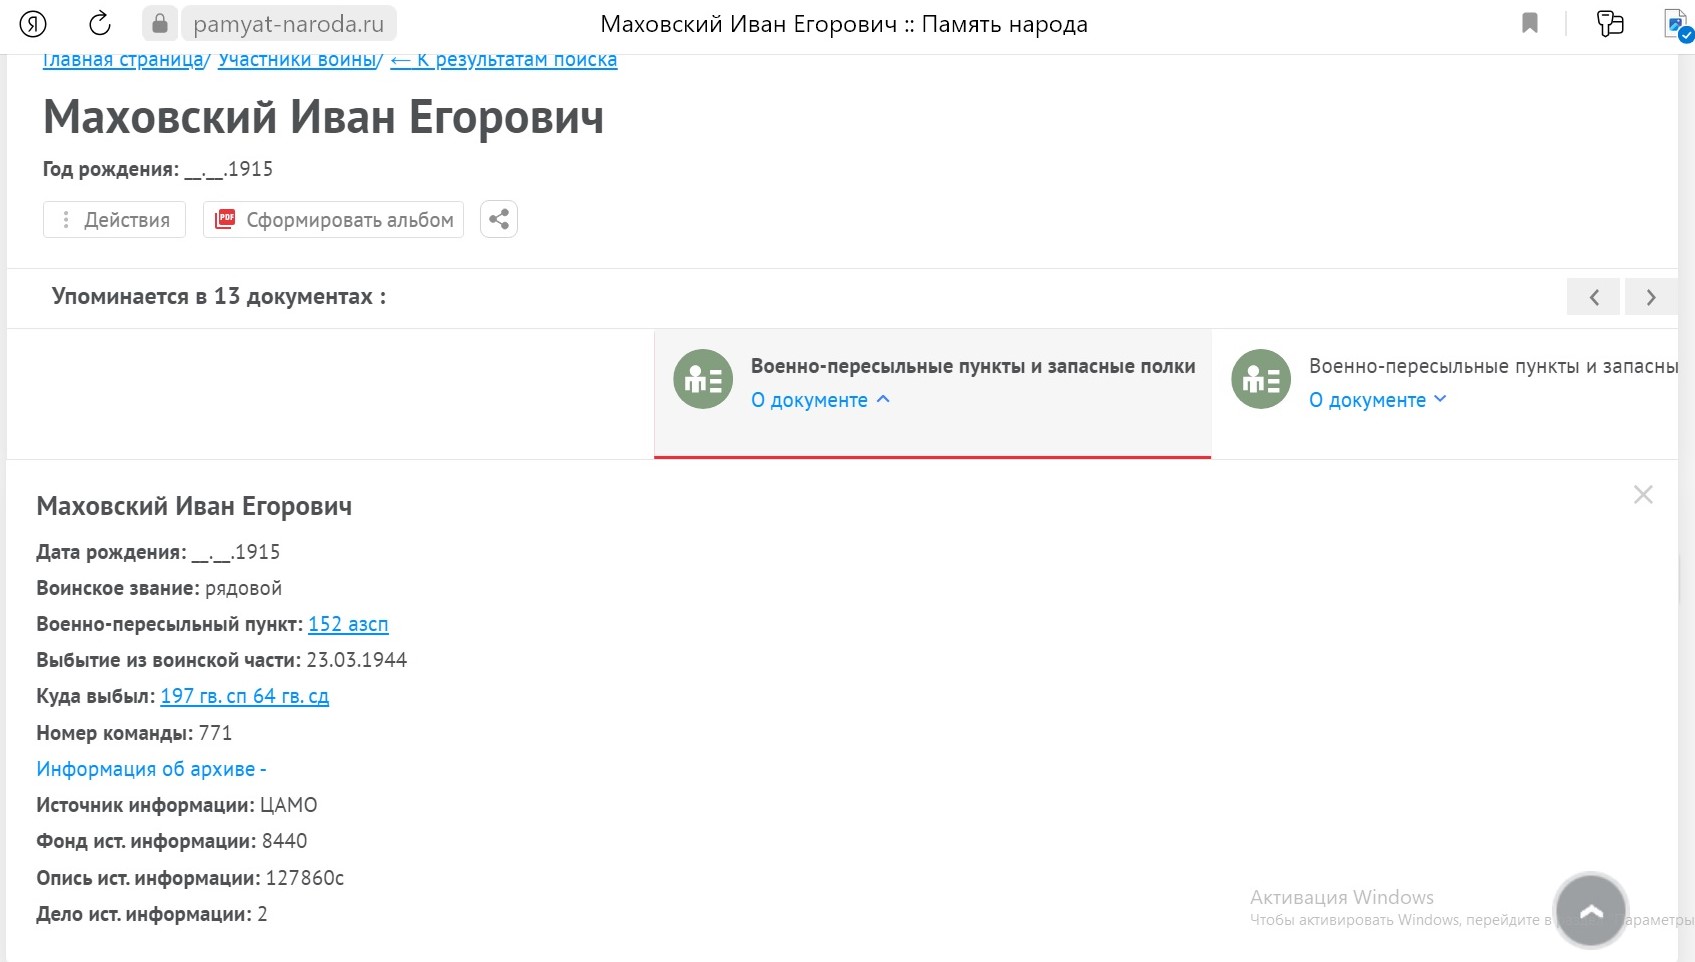Click the Yandex browser logo icon

(33, 23)
